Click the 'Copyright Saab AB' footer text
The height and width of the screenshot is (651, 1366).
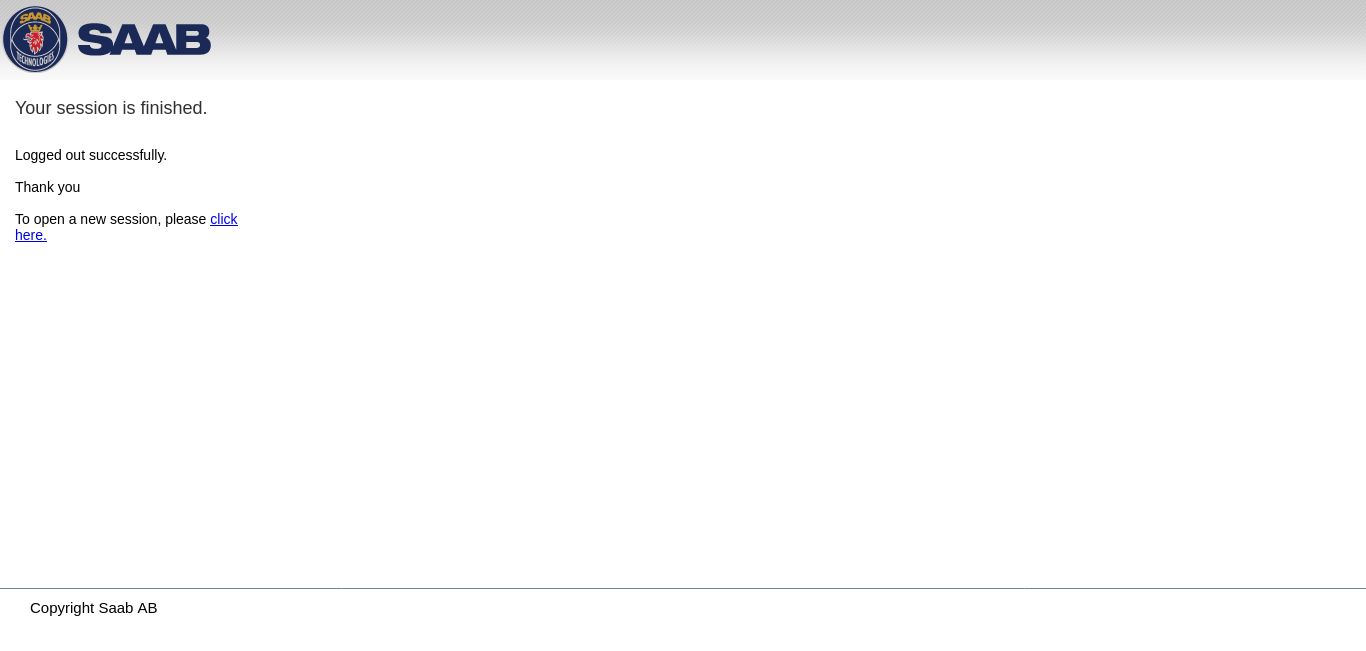[94, 608]
